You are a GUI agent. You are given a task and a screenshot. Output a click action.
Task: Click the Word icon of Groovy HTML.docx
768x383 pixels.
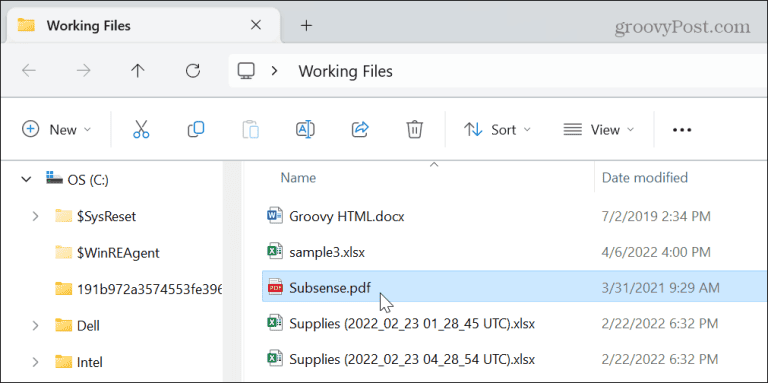click(x=275, y=216)
